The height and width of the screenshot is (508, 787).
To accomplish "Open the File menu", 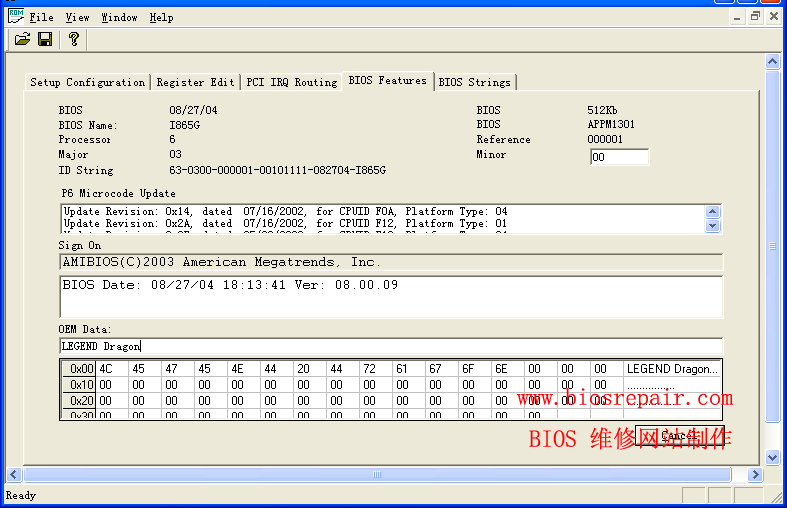I will coord(41,18).
